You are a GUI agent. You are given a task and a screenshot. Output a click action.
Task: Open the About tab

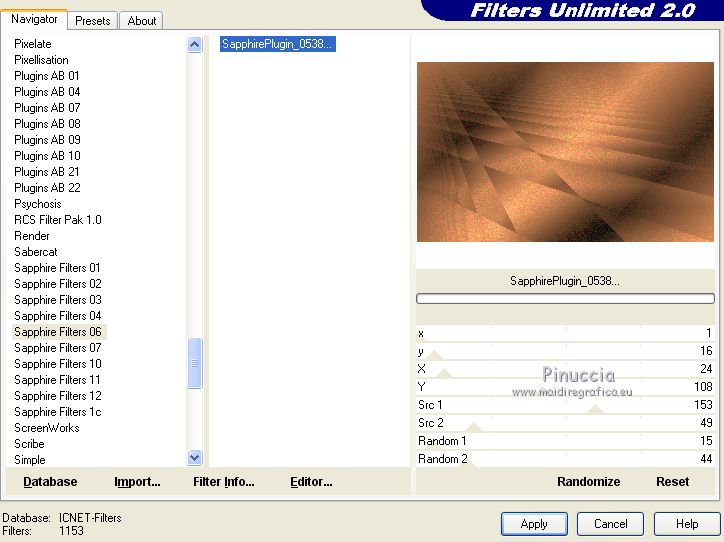click(x=141, y=21)
